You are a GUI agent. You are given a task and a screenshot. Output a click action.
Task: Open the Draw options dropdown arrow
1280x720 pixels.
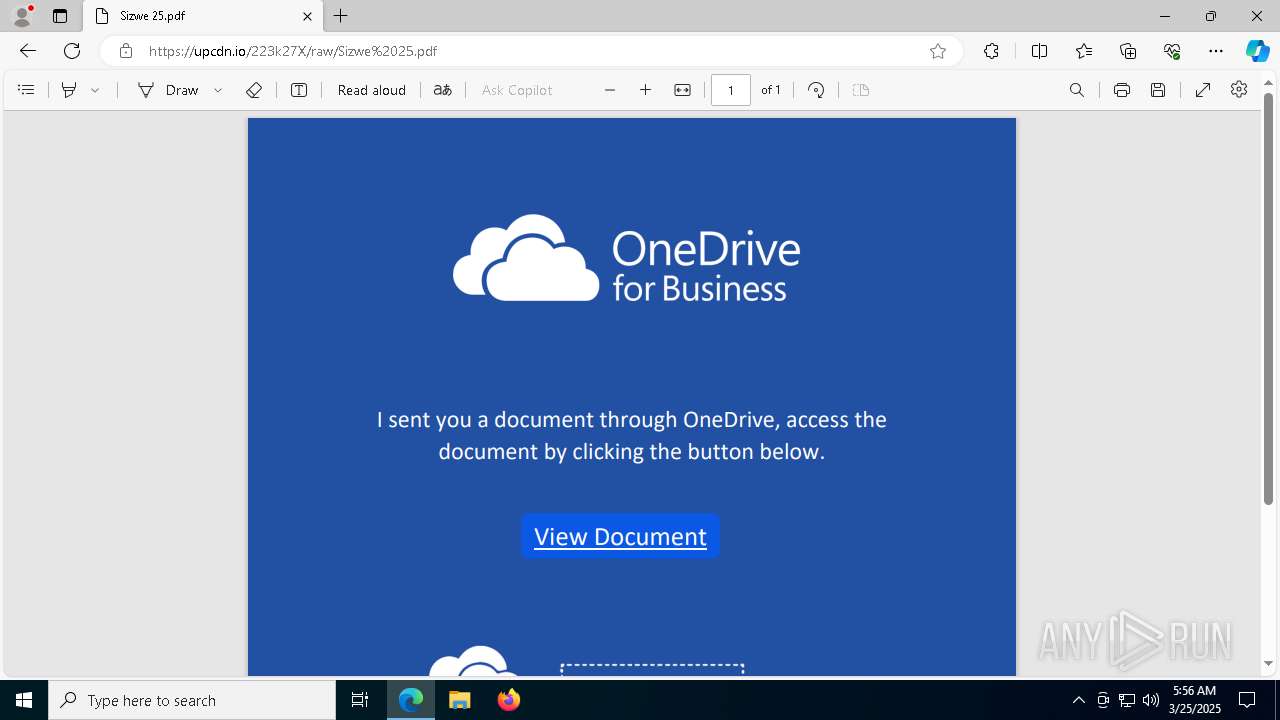click(x=218, y=90)
